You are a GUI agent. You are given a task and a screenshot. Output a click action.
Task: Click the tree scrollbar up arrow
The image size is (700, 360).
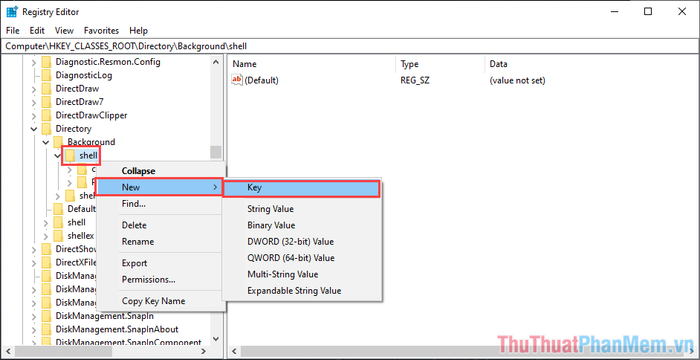click(x=216, y=62)
